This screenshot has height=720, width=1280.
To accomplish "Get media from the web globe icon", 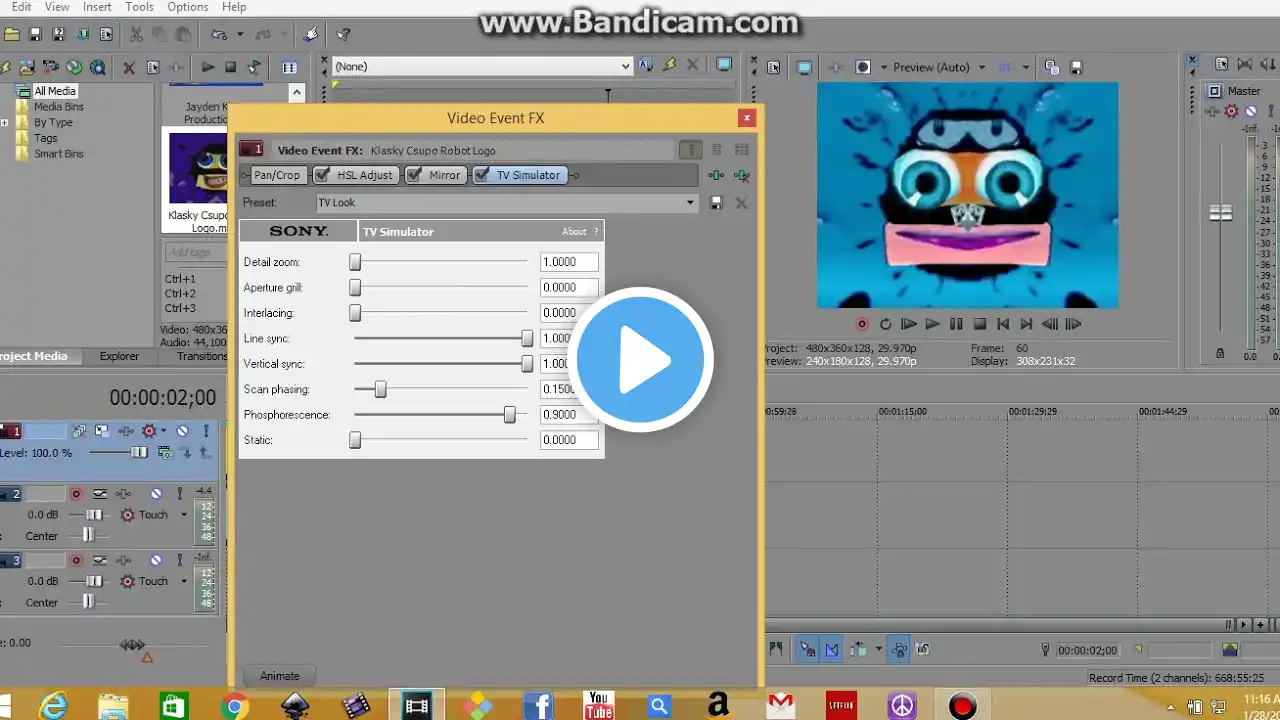I will point(74,67).
